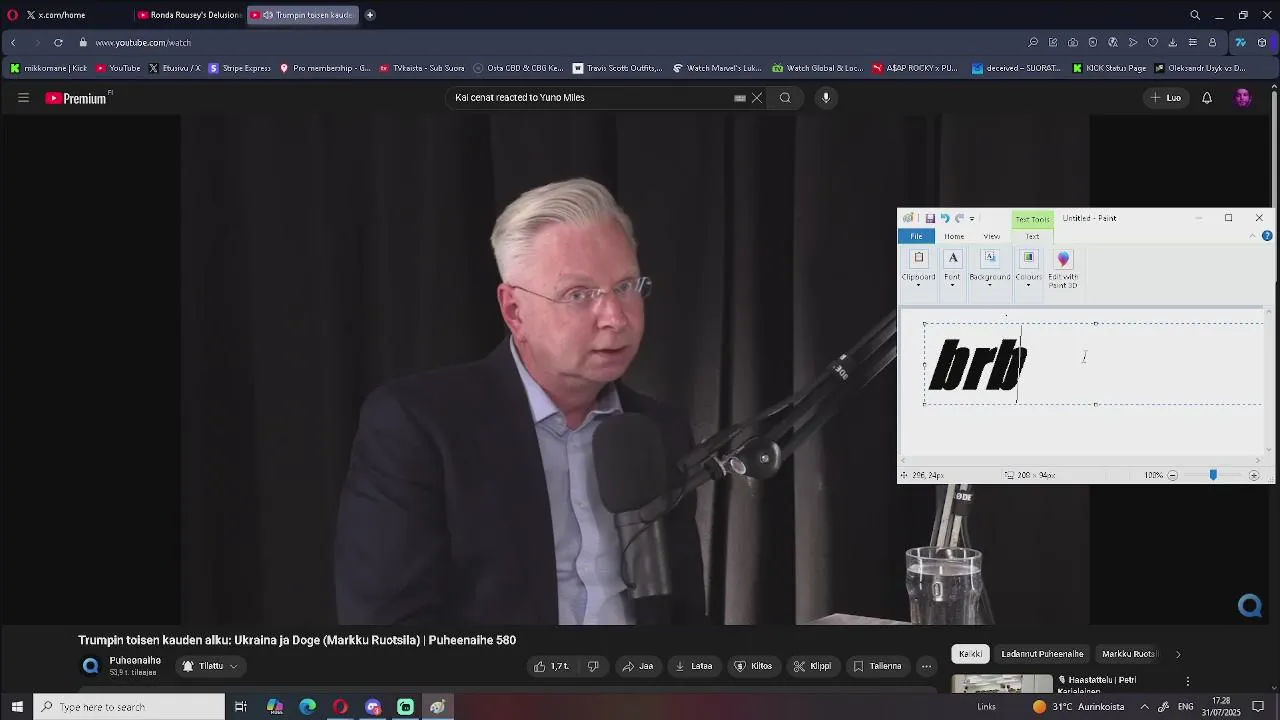Start YouTube voice search with the microphone
Image resolution: width=1280 pixels, height=720 pixels.
826,98
